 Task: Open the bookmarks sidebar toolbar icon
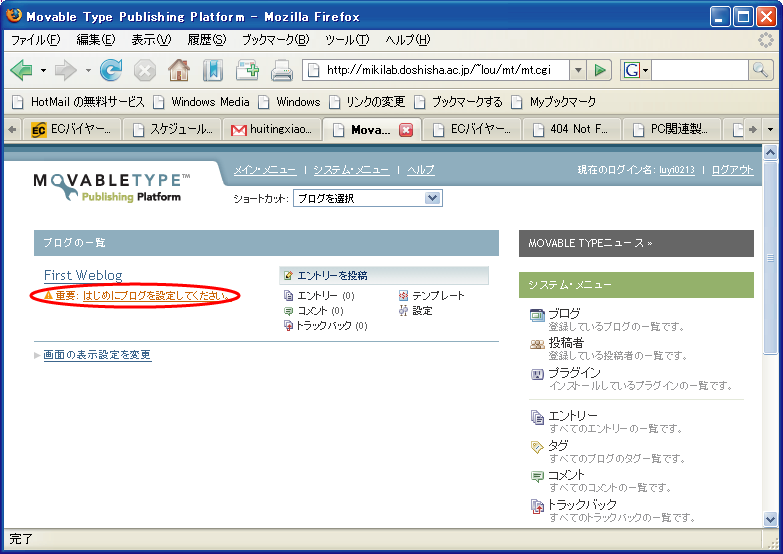click(212, 70)
